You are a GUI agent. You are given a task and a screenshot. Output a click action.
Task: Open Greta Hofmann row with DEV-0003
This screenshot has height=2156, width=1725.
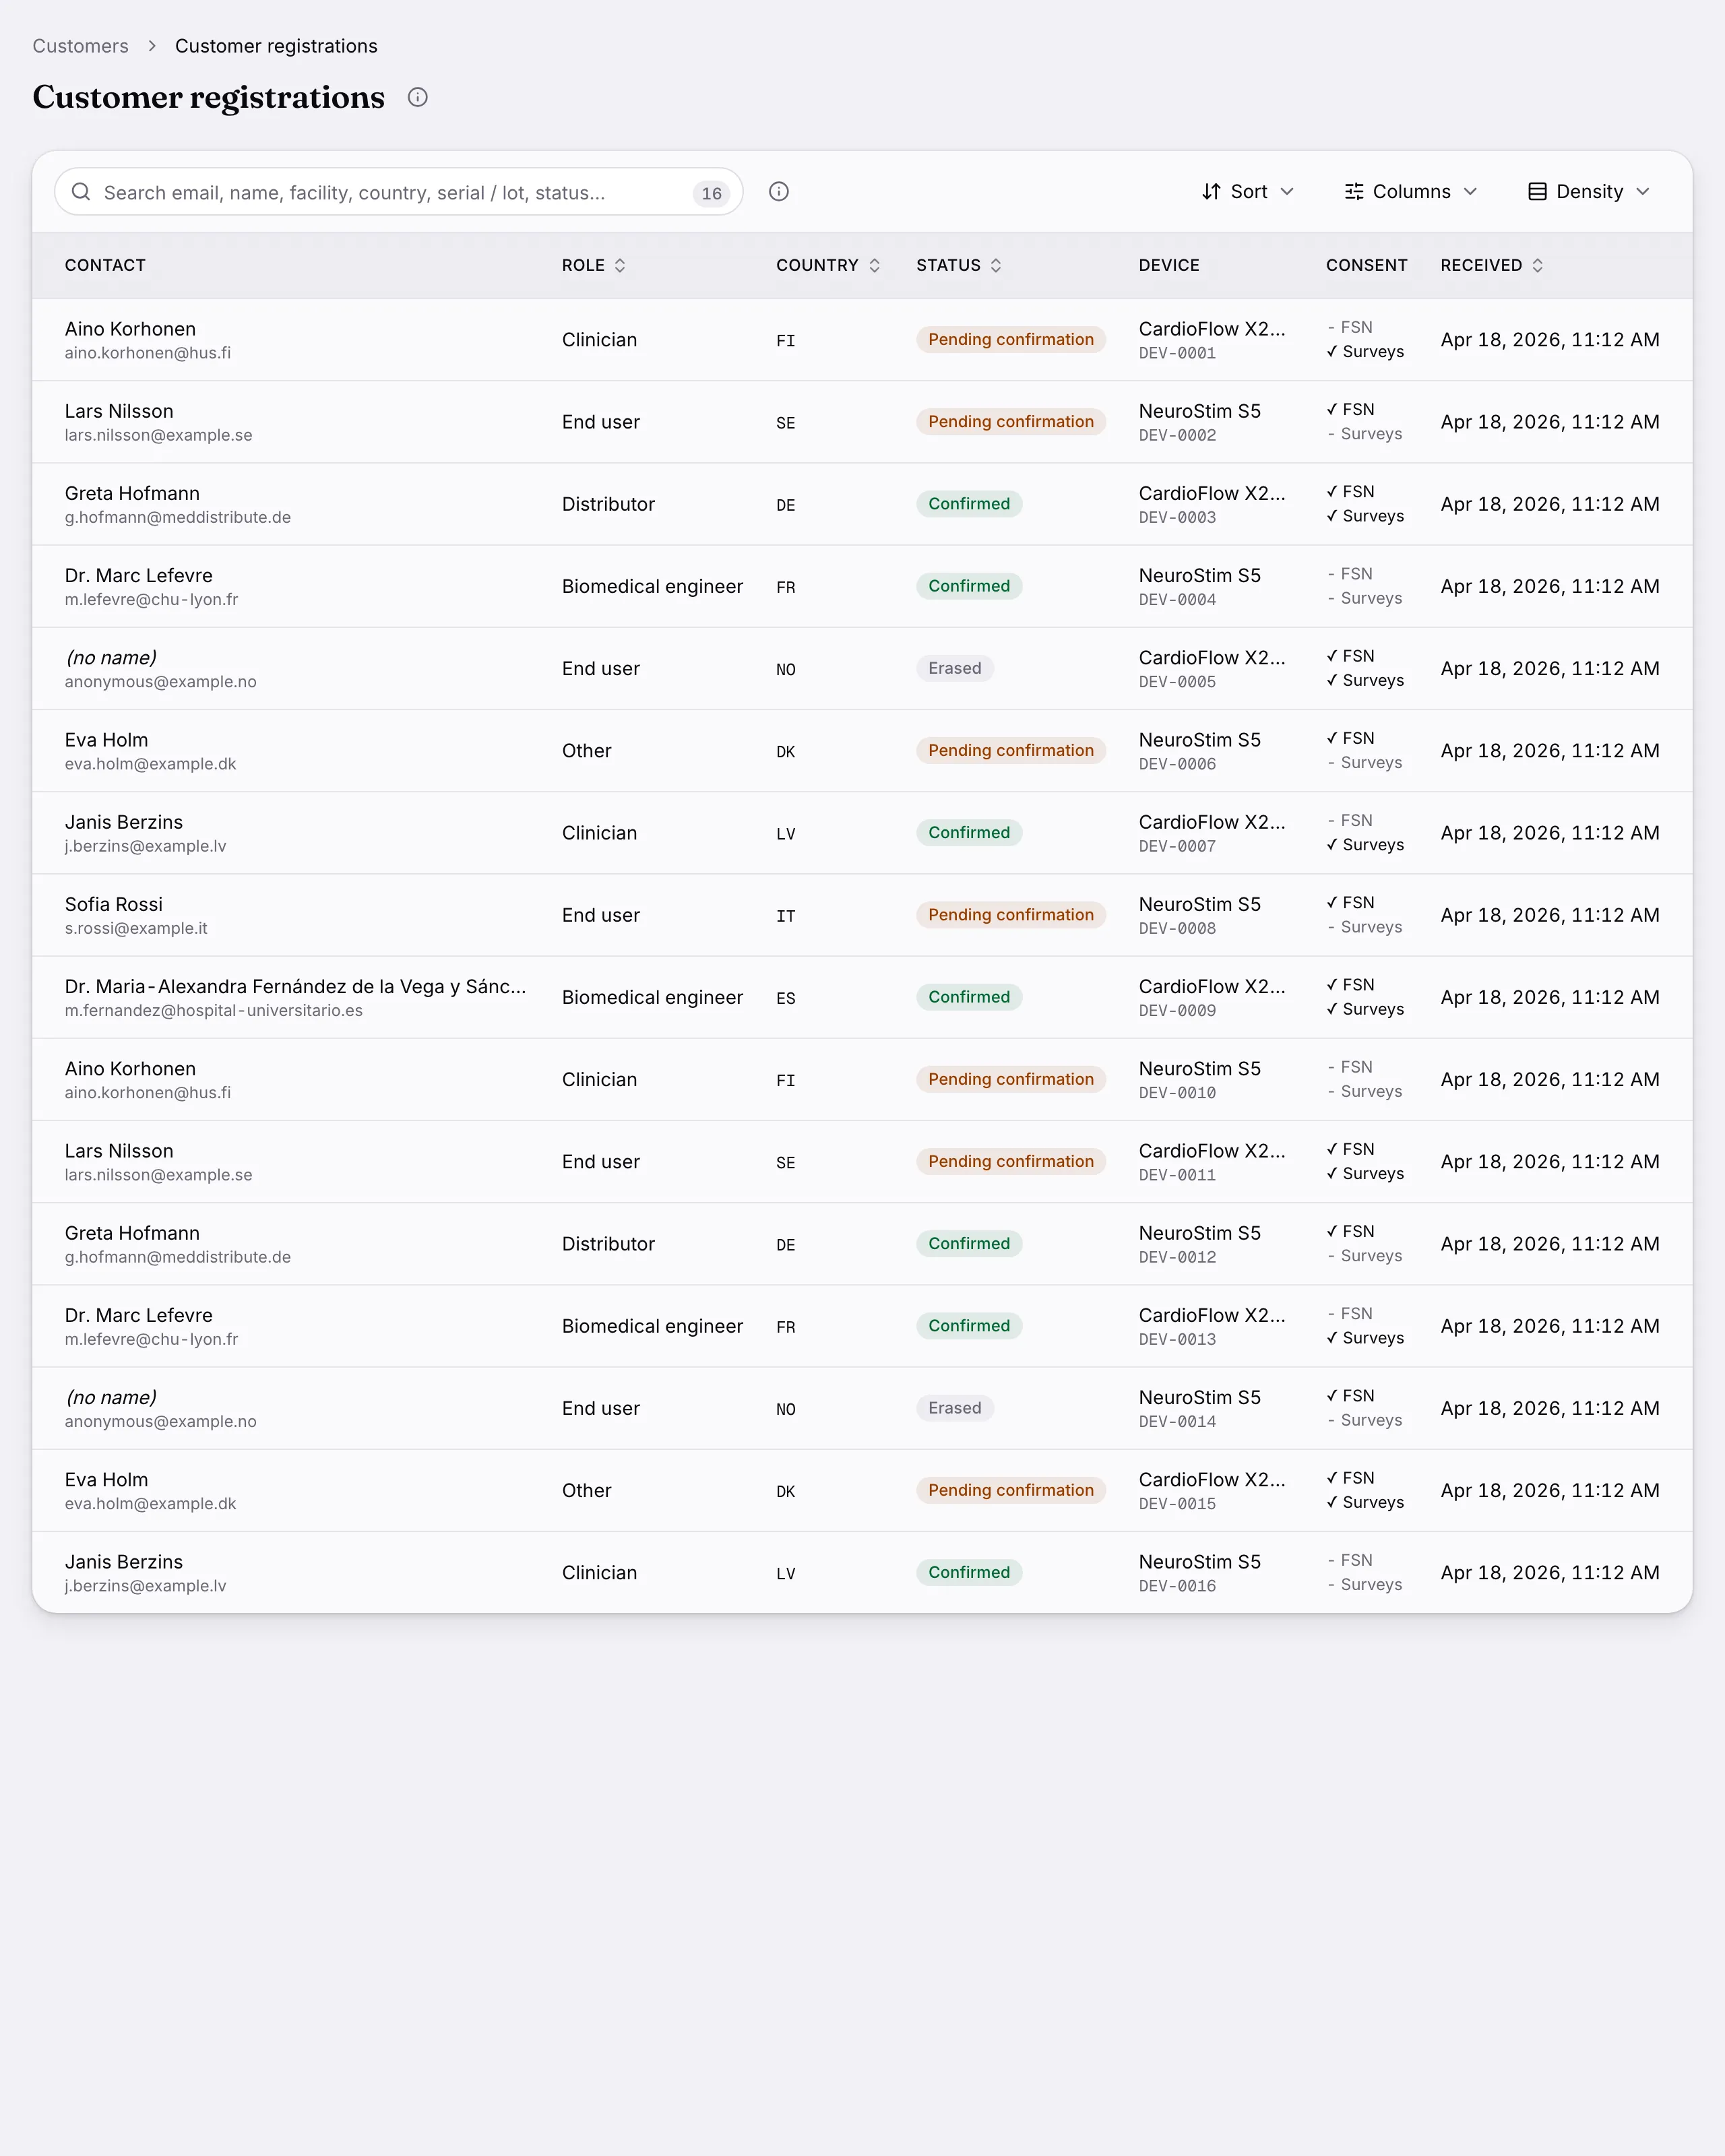pyautogui.click(x=862, y=504)
